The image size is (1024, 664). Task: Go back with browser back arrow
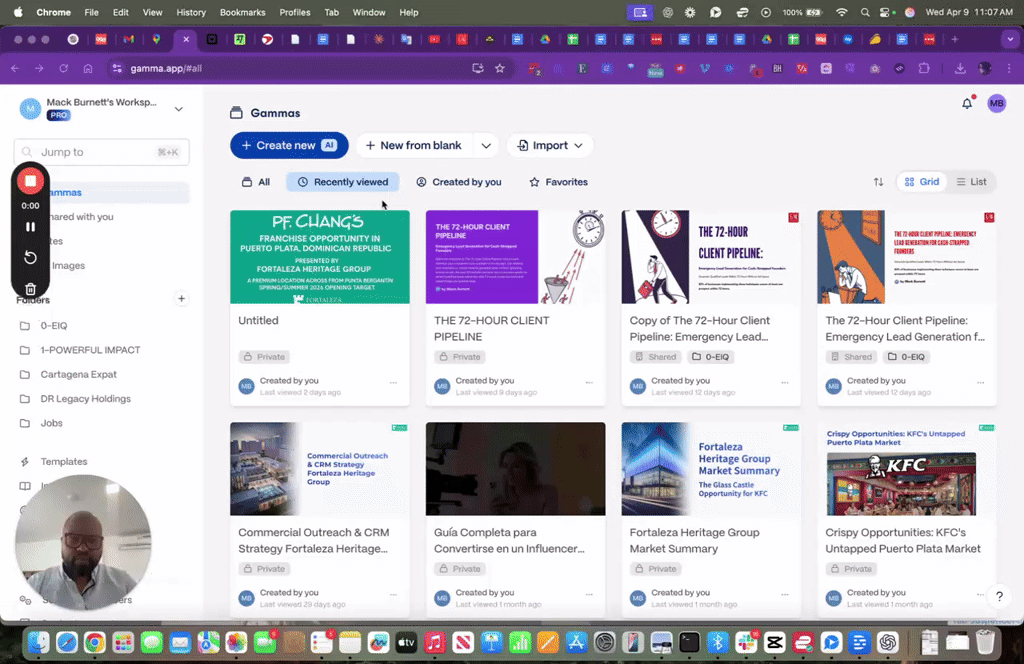pos(15,69)
